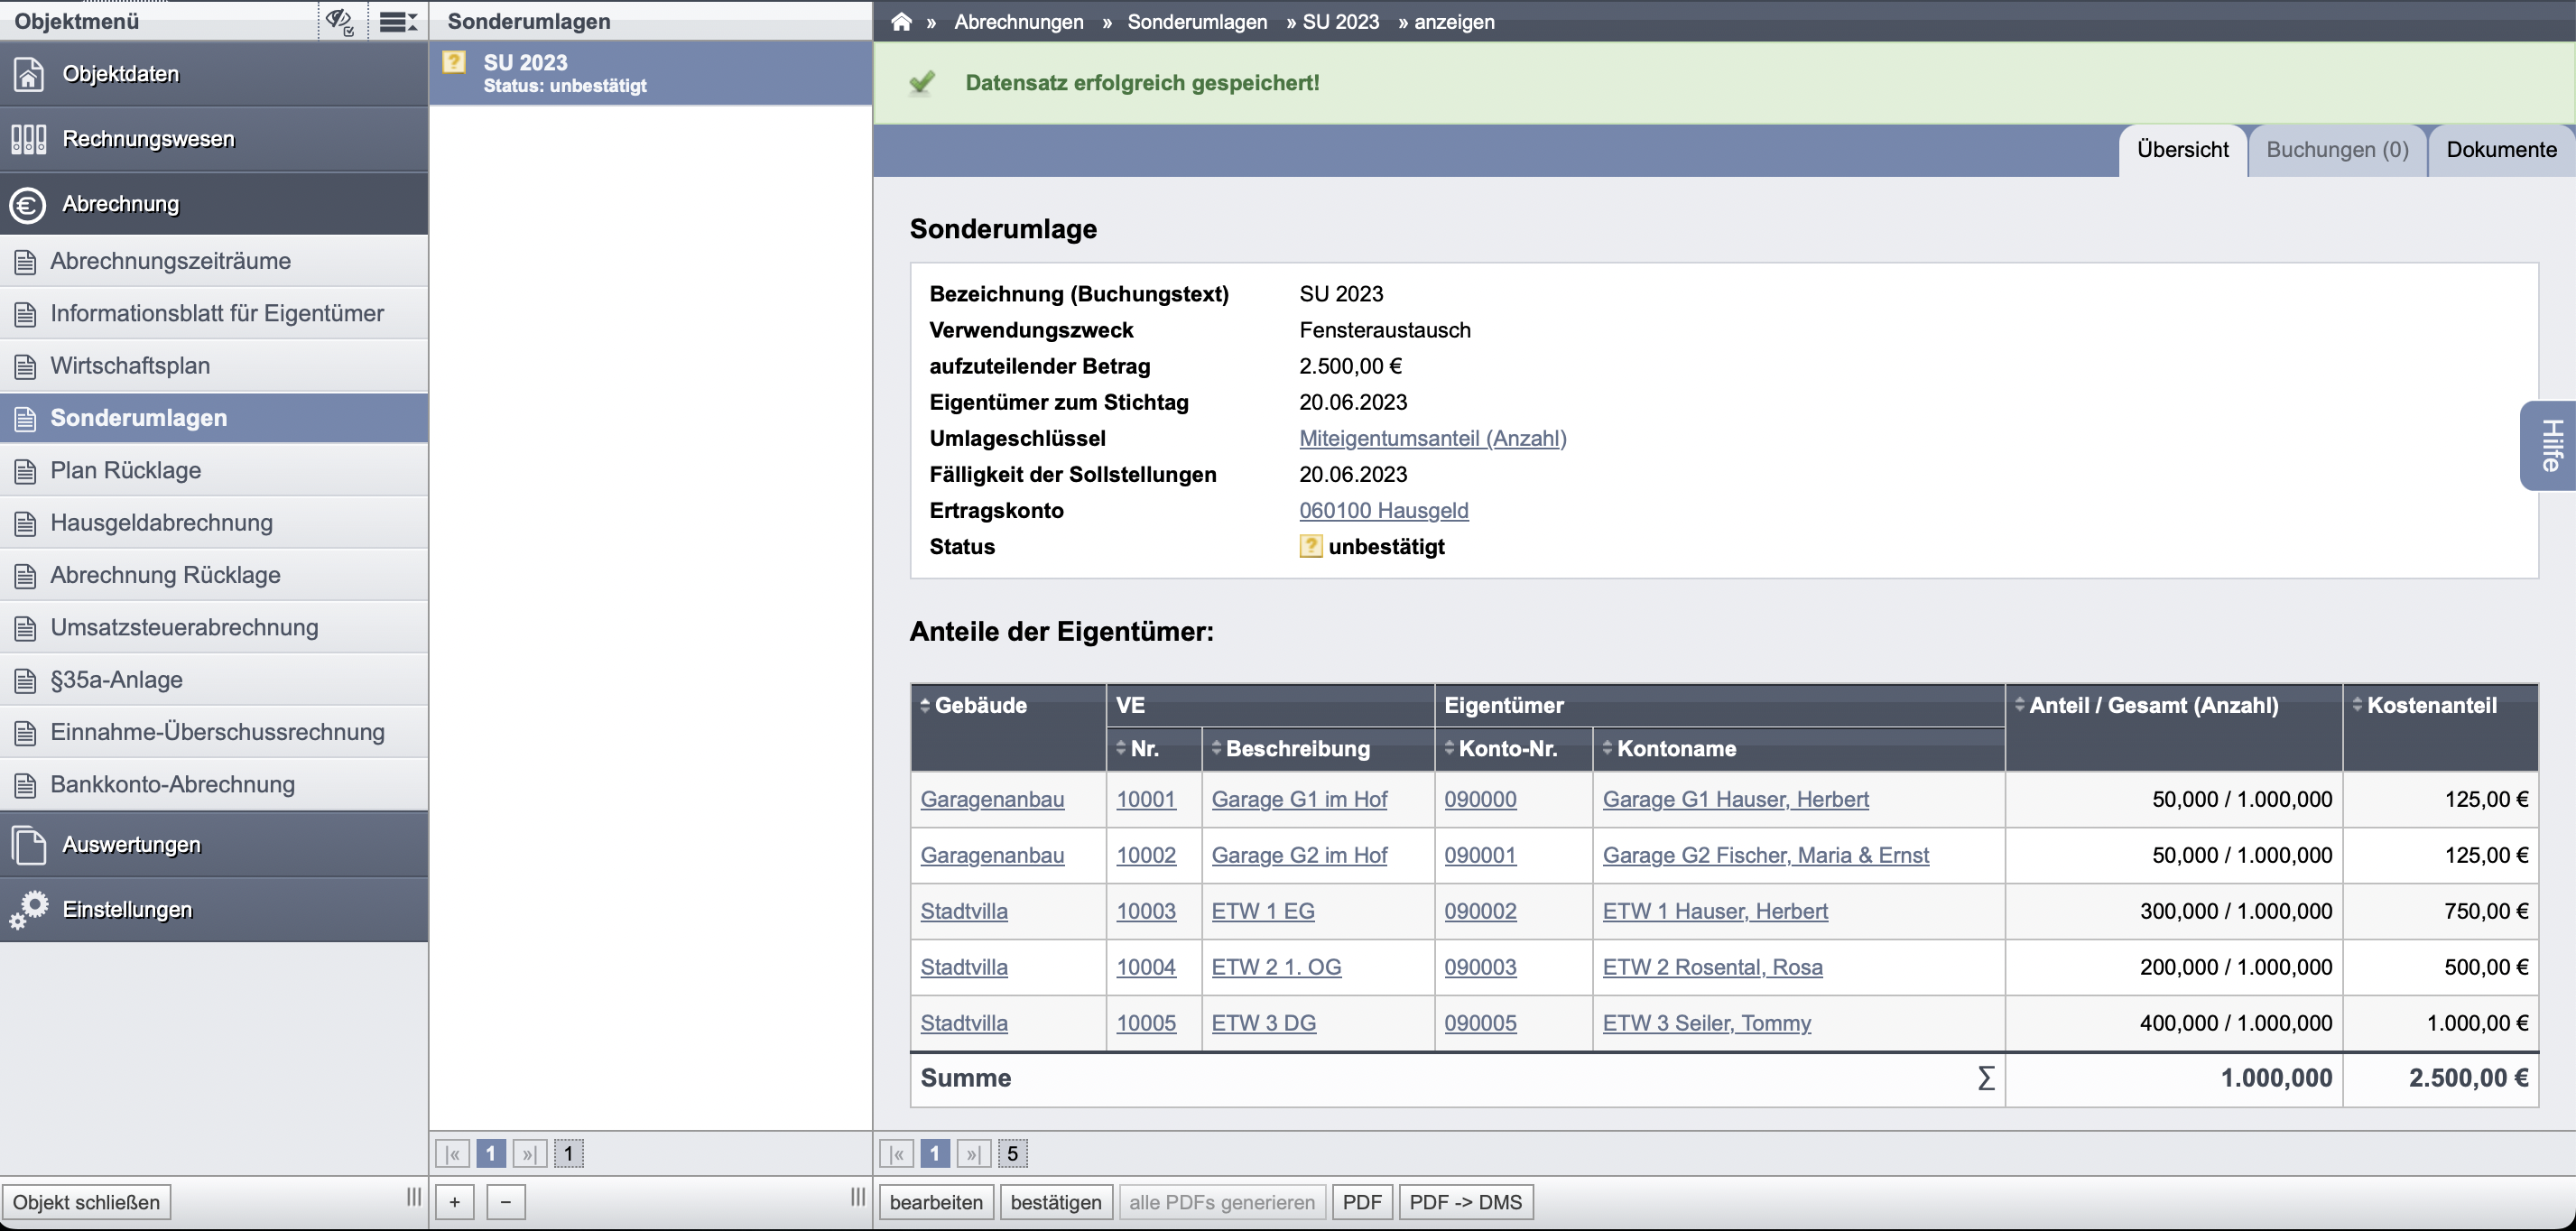Open the Miteigentumsanteil (Anzahl) link
Image resolution: width=2576 pixels, height=1231 pixels.
pos(1432,438)
